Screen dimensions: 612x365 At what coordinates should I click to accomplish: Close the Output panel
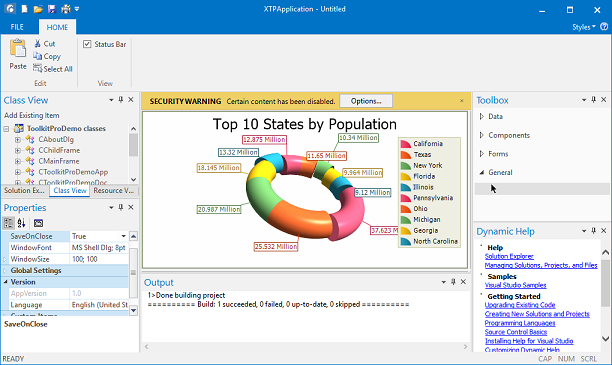463,281
